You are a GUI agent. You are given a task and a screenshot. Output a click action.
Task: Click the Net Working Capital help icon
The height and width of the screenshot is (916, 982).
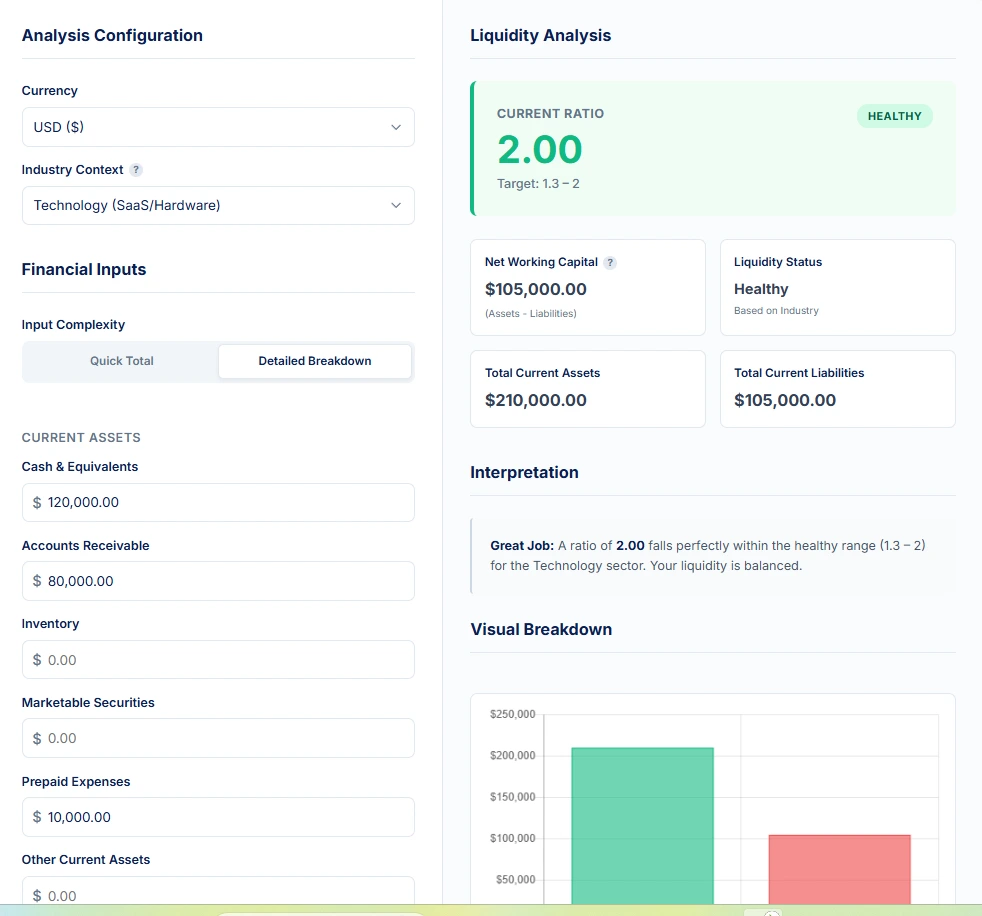(610, 262)
